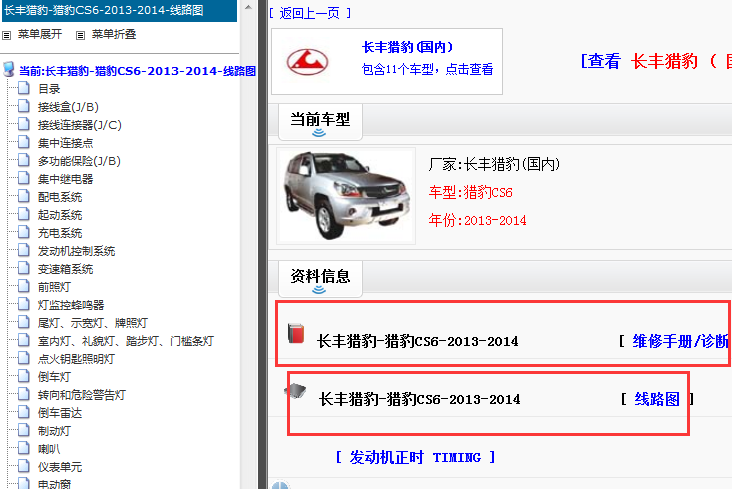
Task: Open 发动机控制系统 tree entry
Action: [x=76, y=251]
